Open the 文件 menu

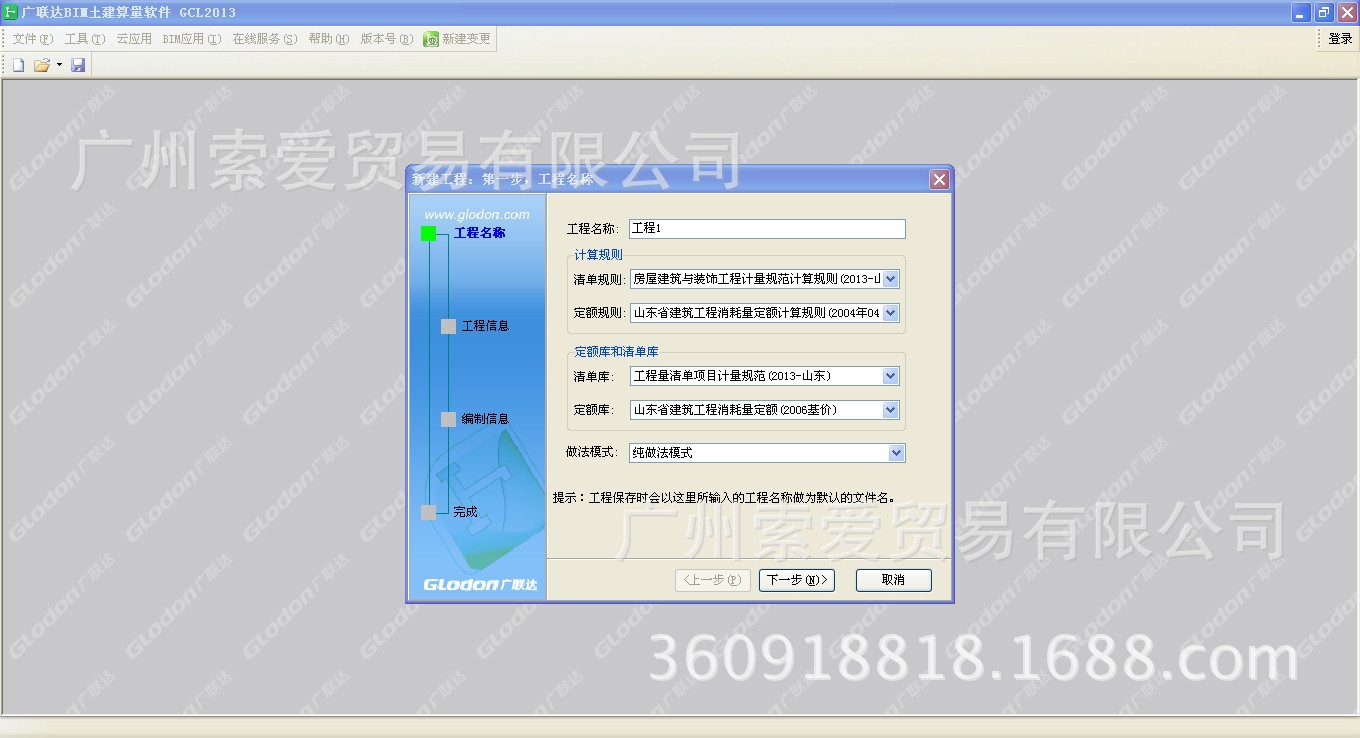click(x=33, y=39)
